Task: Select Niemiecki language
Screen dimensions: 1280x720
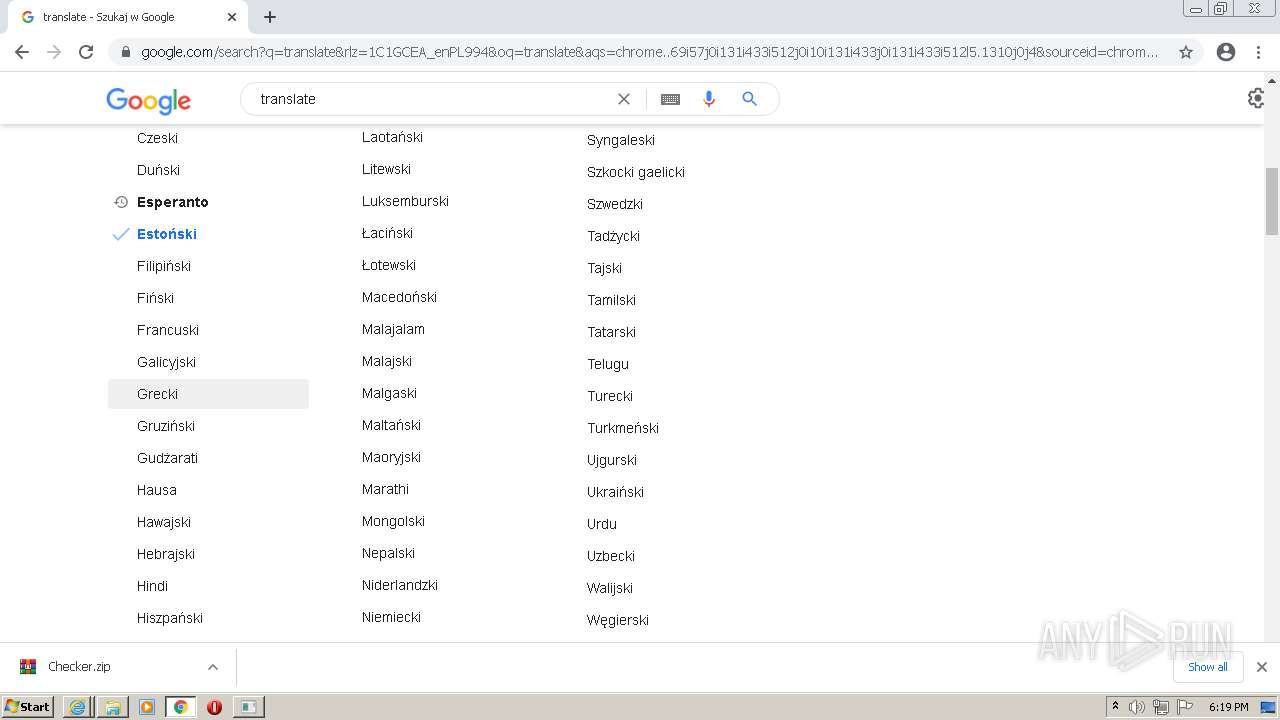Action: [391, 617]
